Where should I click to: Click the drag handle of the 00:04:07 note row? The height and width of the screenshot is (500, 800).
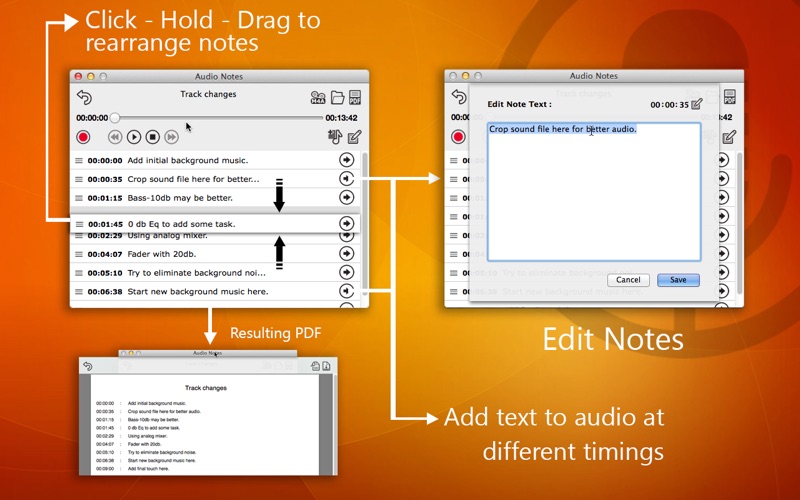pos(79,254)
